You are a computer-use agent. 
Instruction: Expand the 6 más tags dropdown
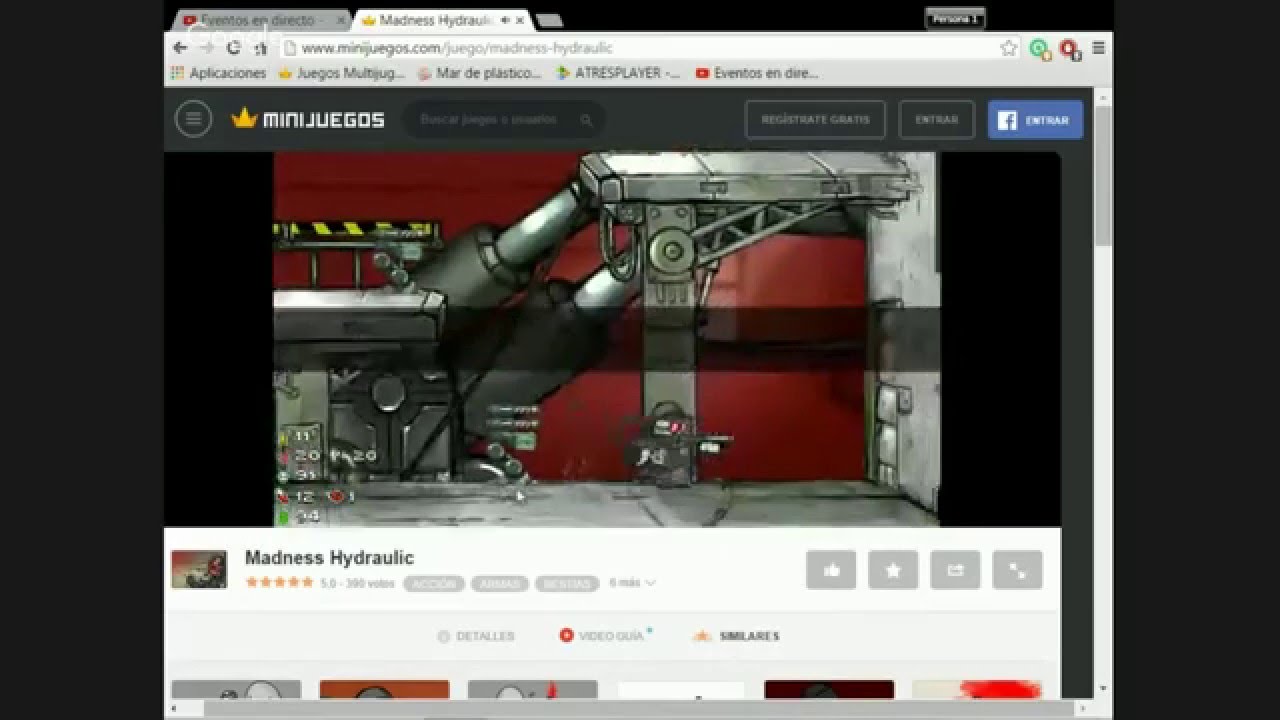(632, 583)
